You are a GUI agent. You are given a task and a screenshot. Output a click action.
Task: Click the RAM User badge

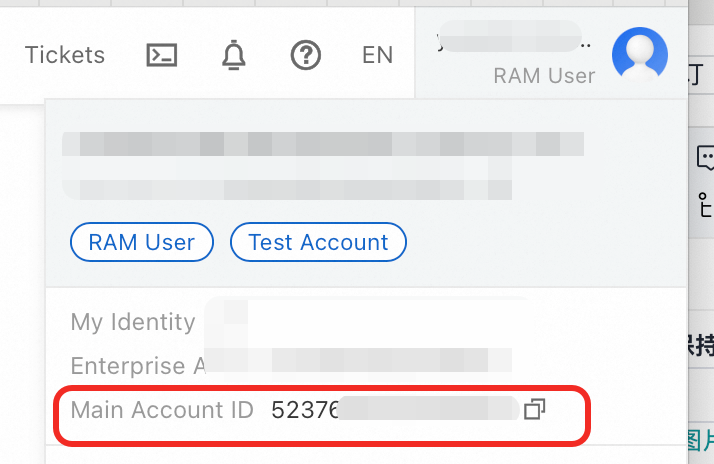pyautogui.click(x=142, y=242)
